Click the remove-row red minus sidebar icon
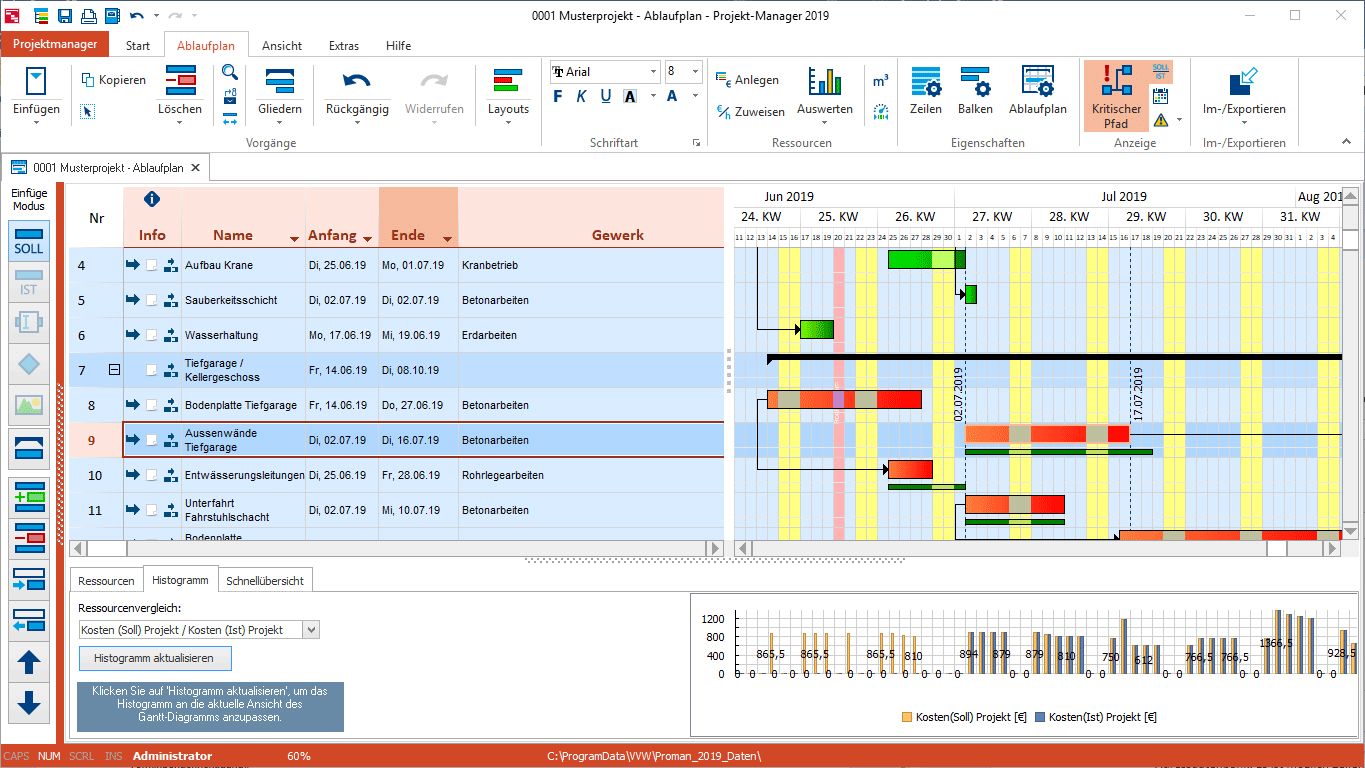This screenshot has height=768, width=1365. coord(29,538)
